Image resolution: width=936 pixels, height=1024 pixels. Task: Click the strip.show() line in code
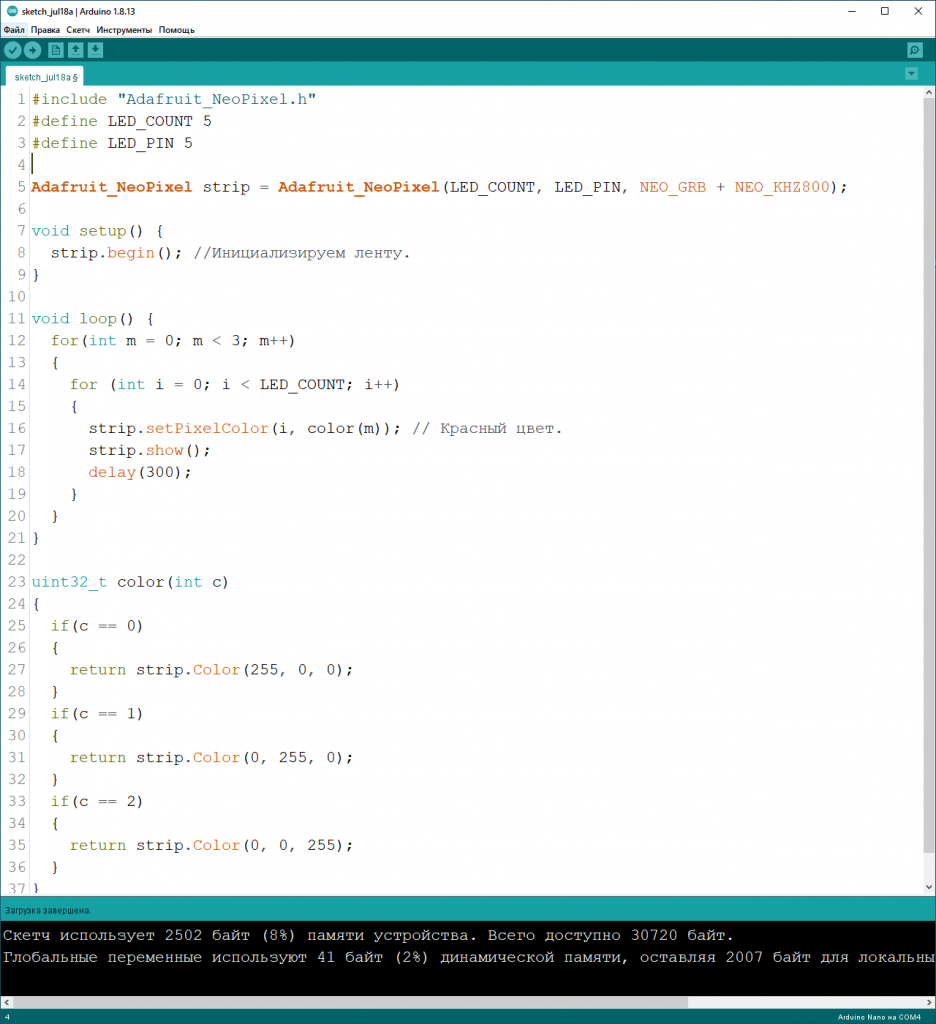pyautogui.click(x=150, y=450)
